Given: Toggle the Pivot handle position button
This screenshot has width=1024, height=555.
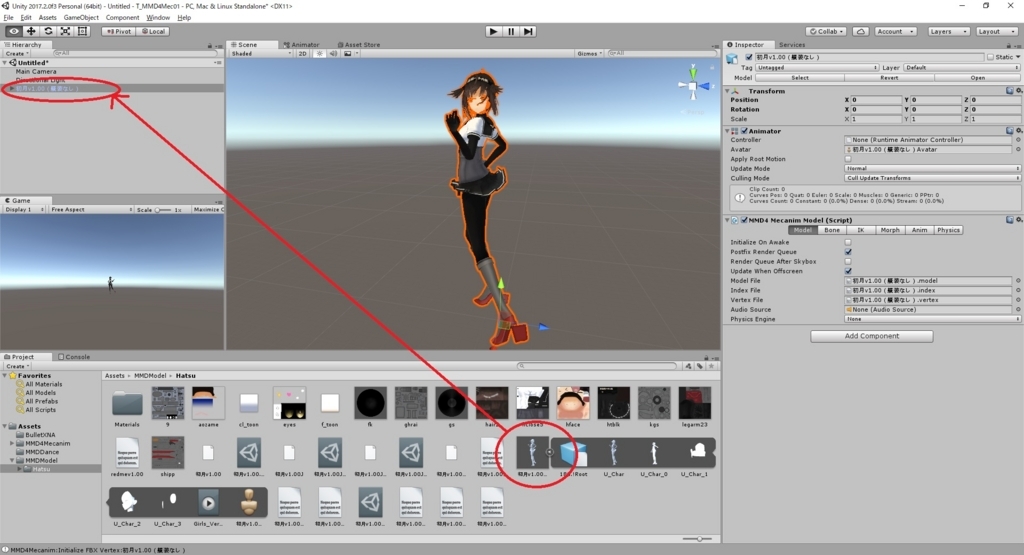Looking at the screenshot, I should click(x=119, y=31).
